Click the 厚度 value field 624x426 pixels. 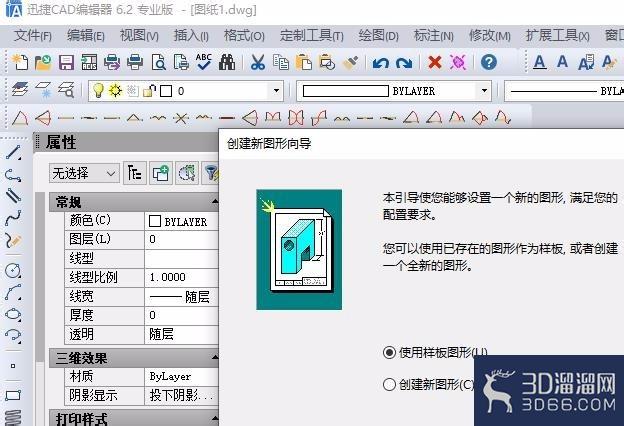[181, 315]
